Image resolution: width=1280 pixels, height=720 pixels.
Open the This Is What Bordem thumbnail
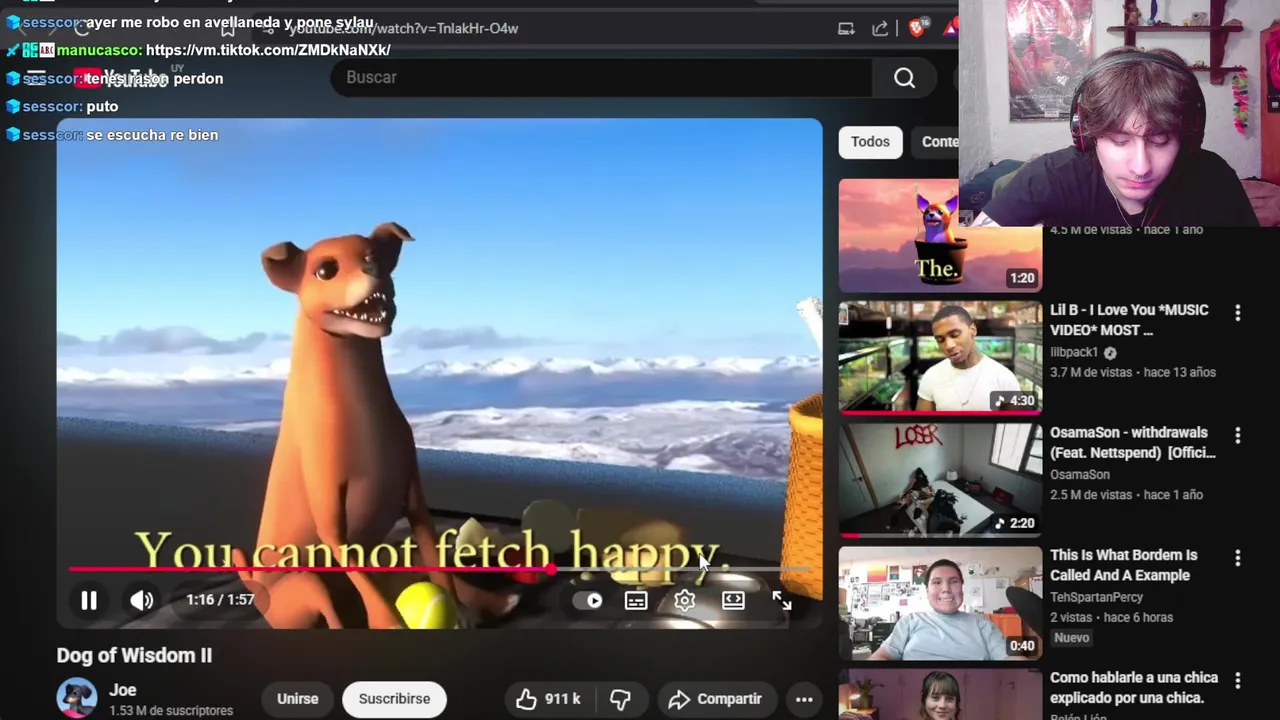(x=940, y=603)
